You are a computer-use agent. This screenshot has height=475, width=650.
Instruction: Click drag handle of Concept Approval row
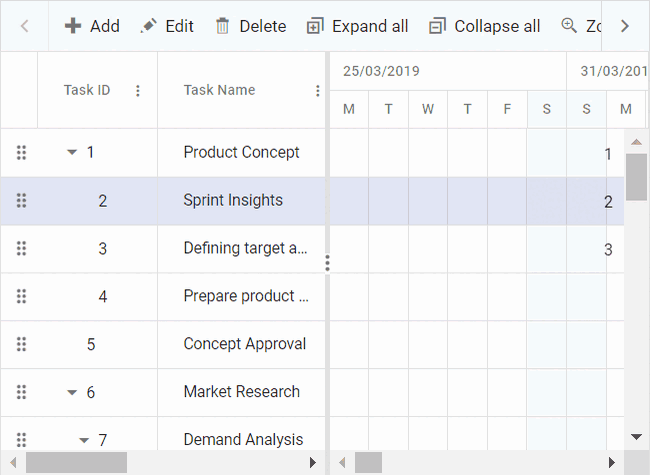[22, 344]
